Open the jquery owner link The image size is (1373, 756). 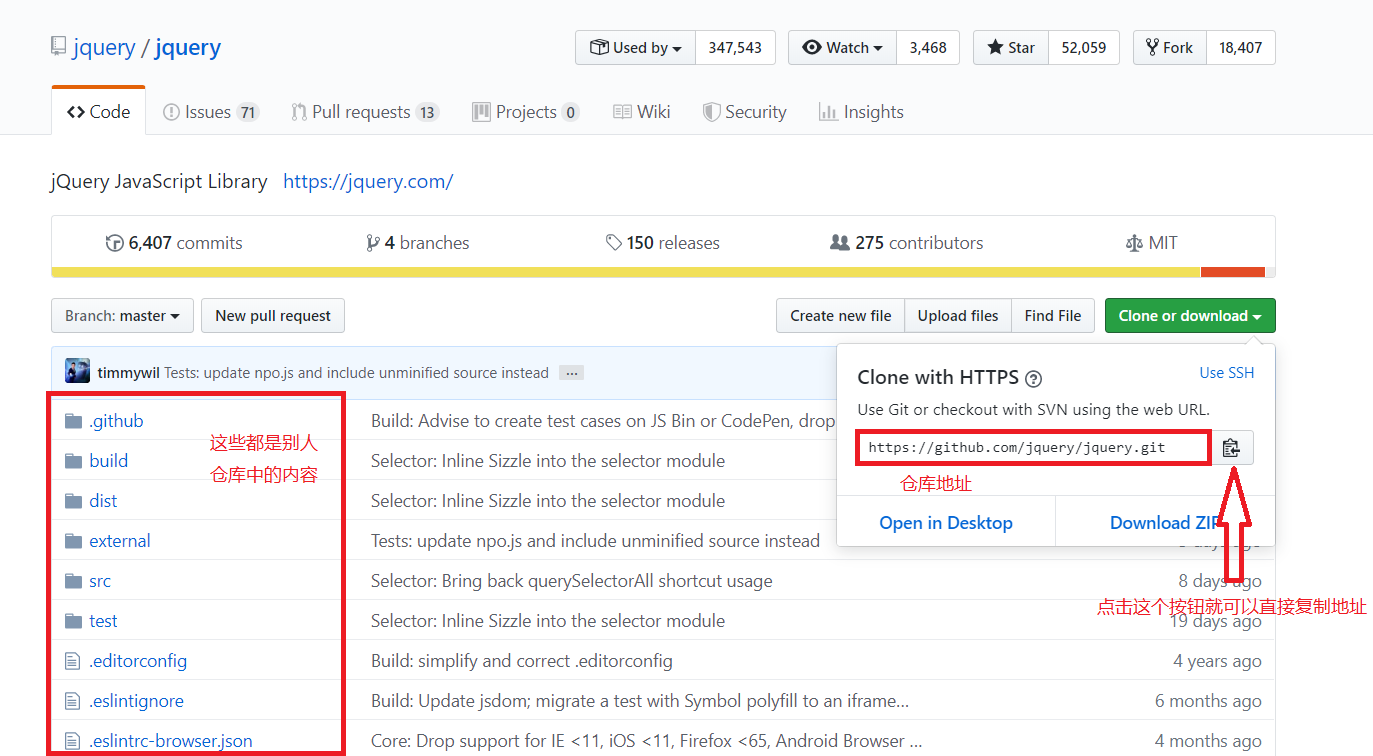coord(104,47)
